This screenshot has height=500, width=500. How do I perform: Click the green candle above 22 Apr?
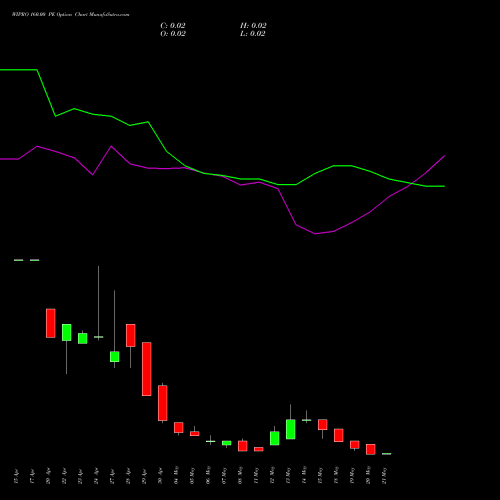67,332
